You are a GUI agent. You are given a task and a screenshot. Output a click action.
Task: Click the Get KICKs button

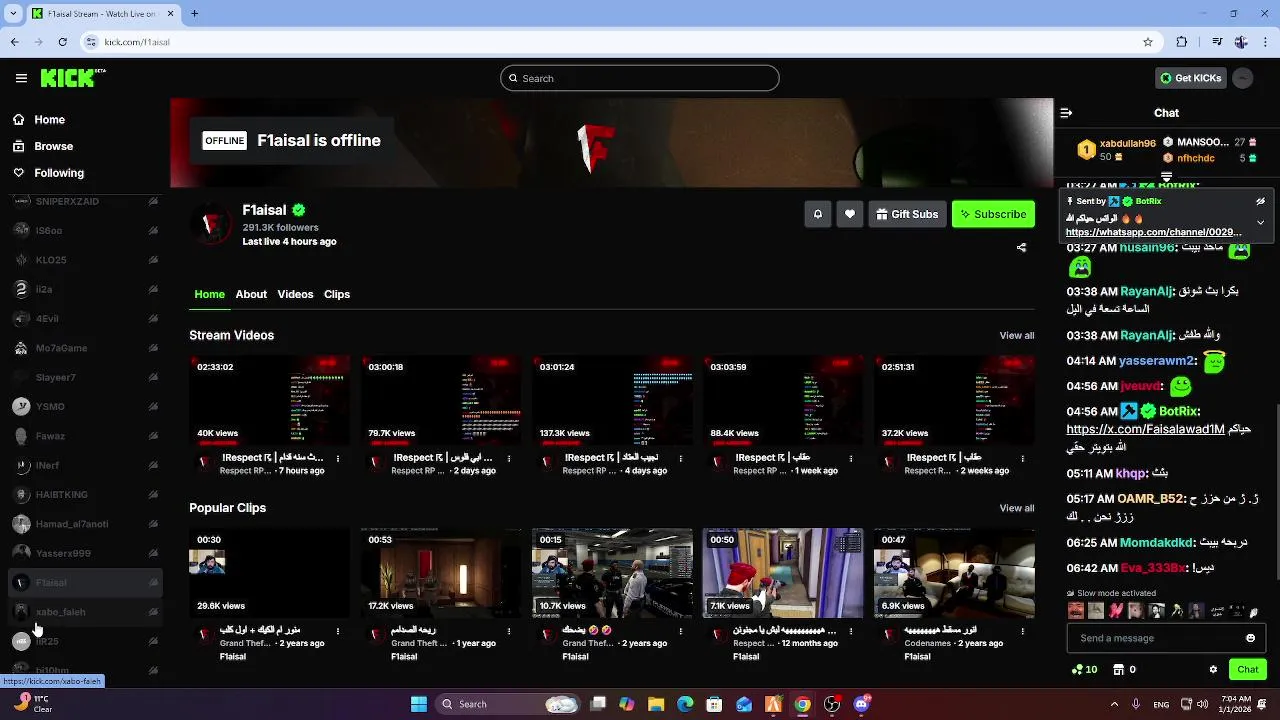coord(1190,78)
